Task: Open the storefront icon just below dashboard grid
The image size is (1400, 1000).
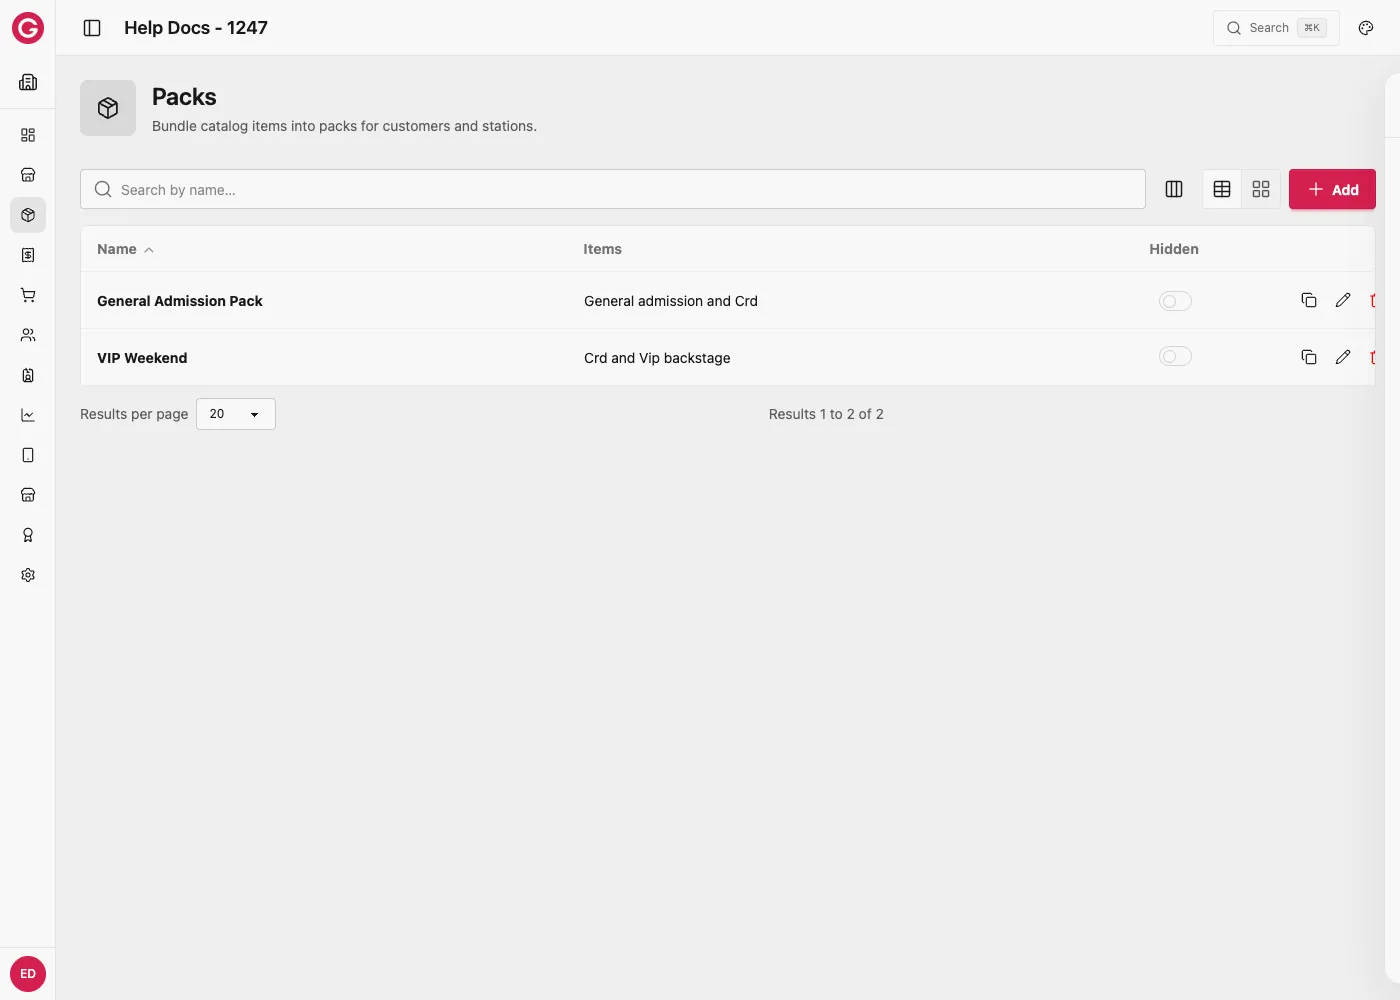Action: (x=28, y=175)
